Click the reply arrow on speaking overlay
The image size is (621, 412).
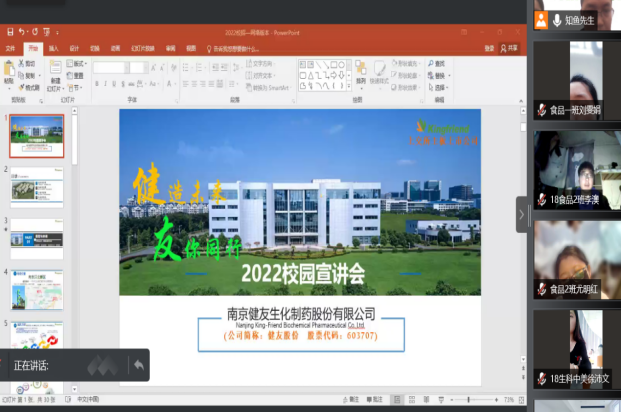(x=137, y=366)
